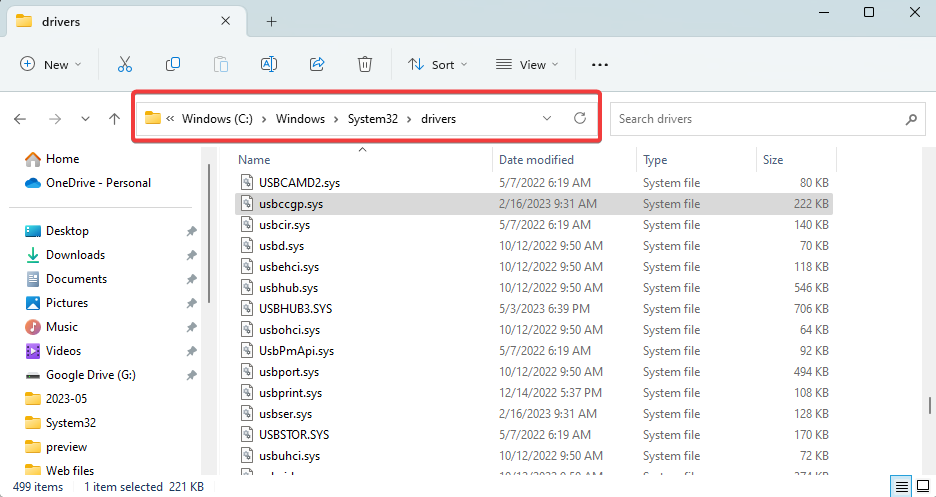Click the Windows breadcrumb folder
936x497 pixels.
(300, 119)
